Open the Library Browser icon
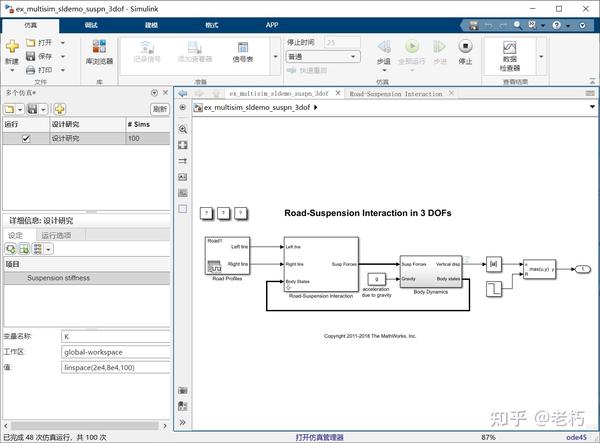 (x=99, y=47)
